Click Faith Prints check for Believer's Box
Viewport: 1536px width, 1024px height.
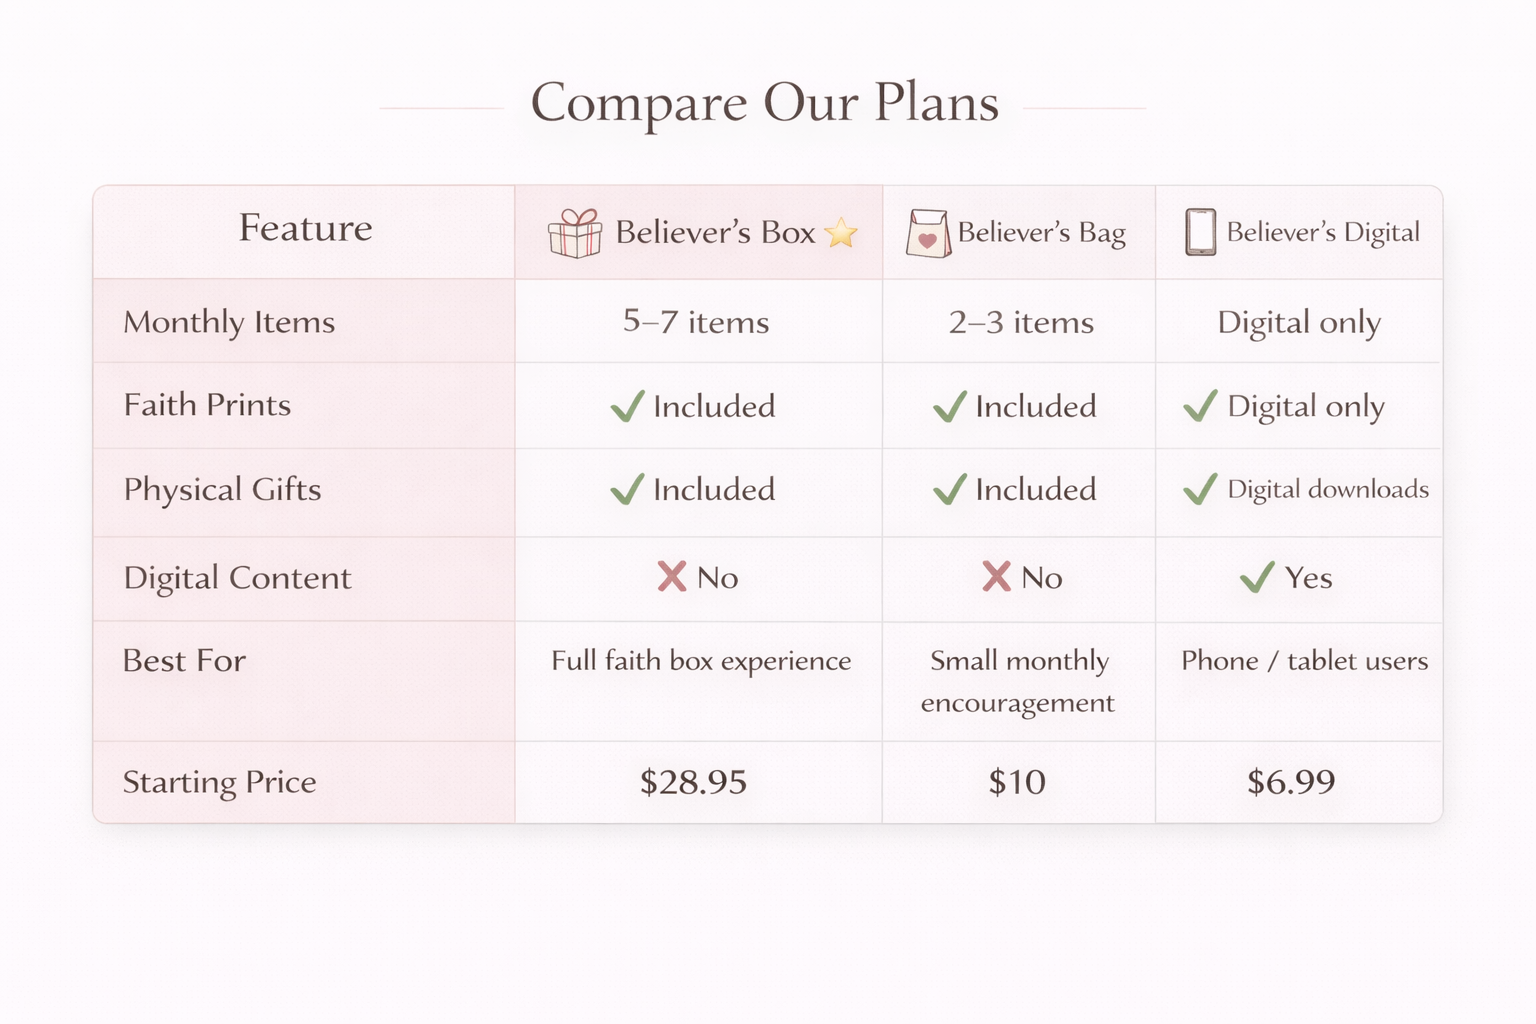(627, 406)
